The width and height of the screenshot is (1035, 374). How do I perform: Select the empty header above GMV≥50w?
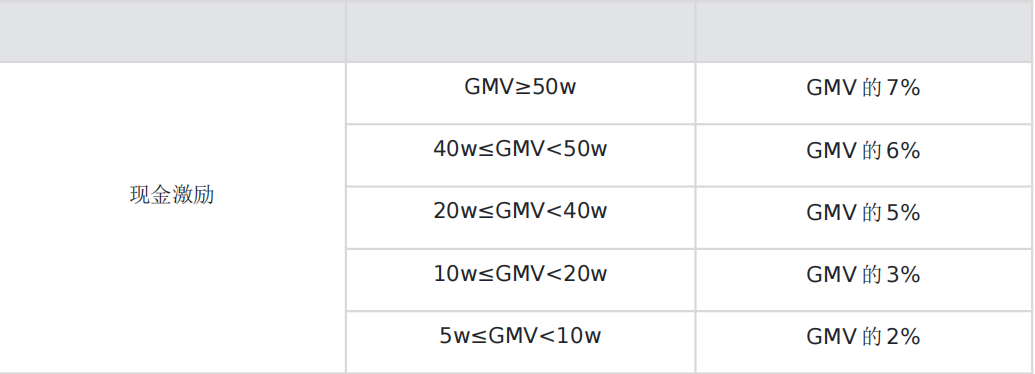click(x=520, y=32)
